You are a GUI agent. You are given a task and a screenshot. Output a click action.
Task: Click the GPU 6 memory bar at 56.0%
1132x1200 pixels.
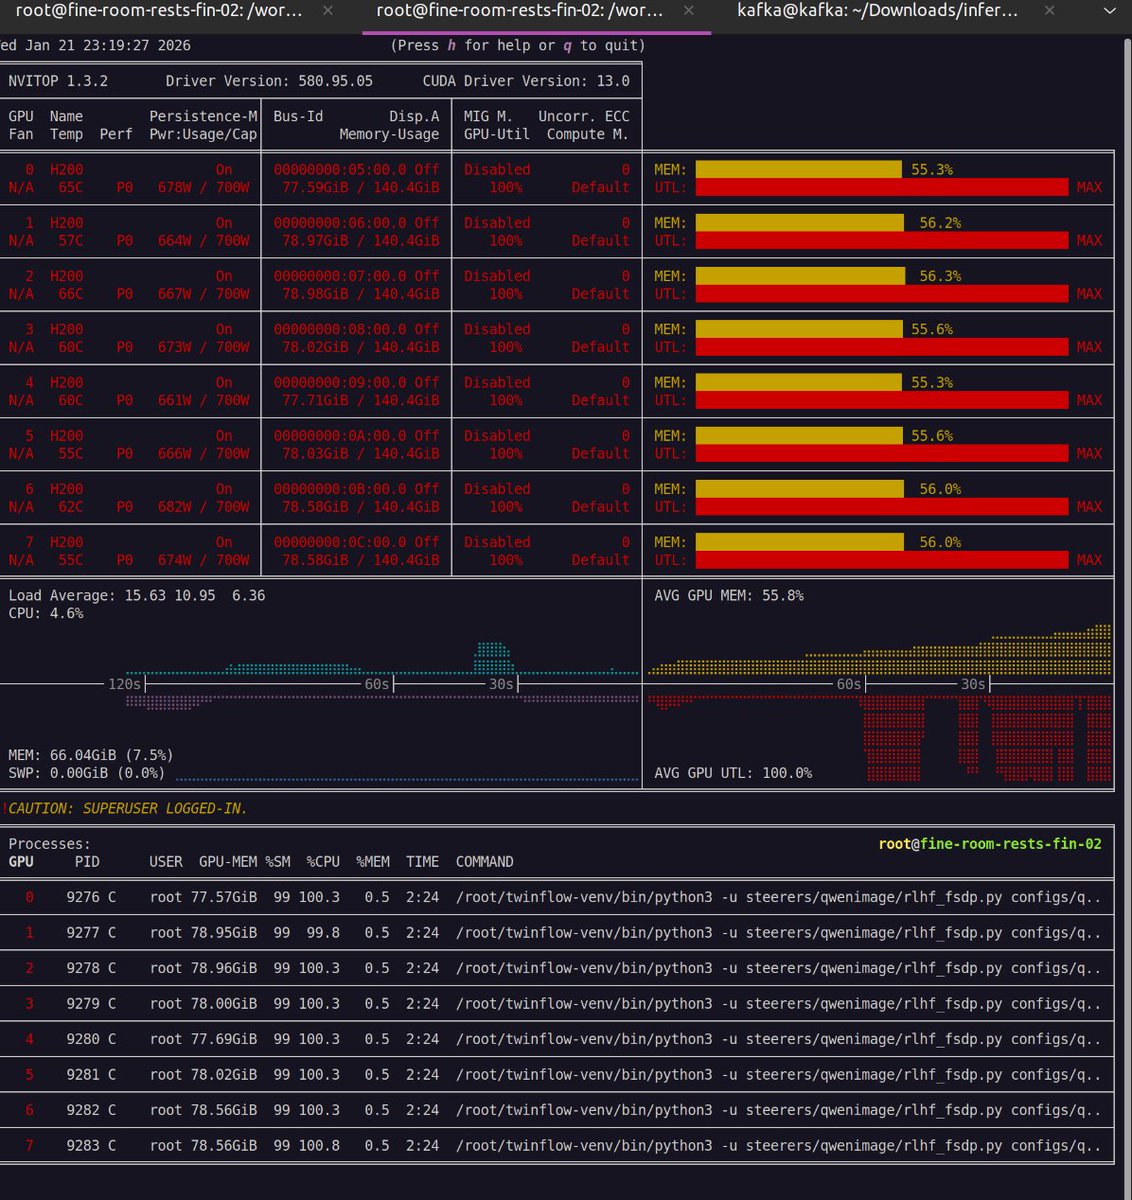coord(799,489)
